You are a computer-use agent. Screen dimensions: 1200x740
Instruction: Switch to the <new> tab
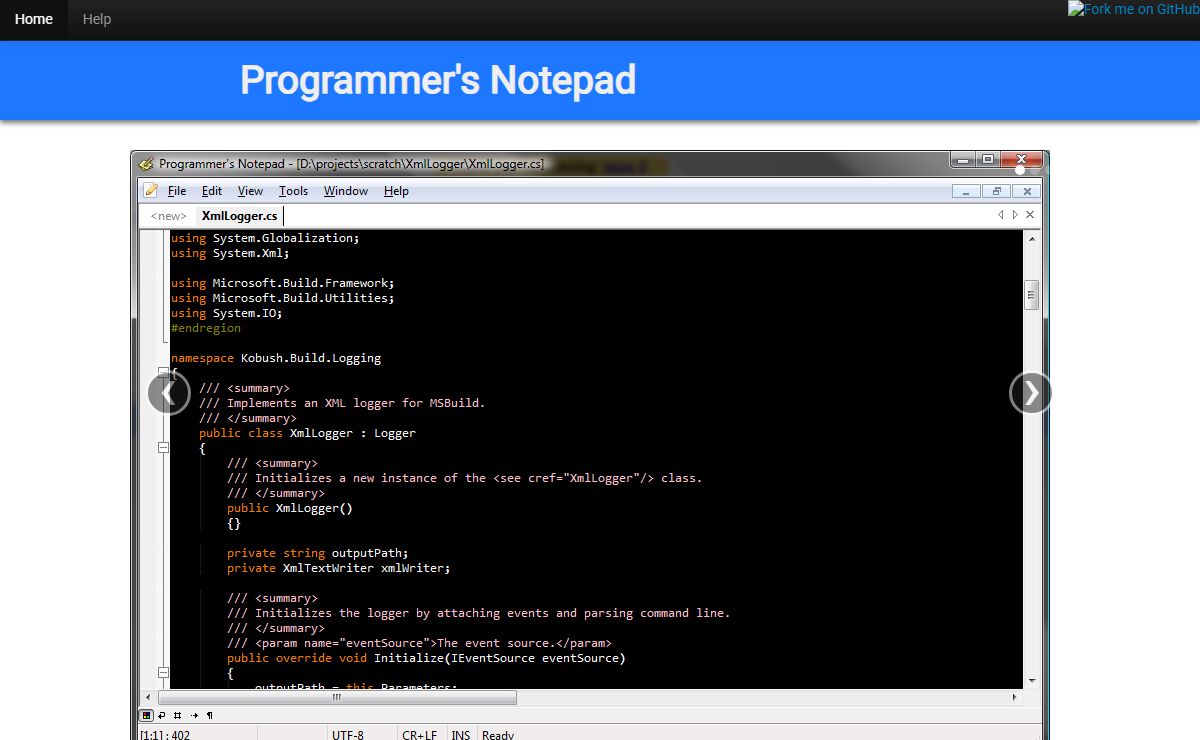(x=168, y=216)
